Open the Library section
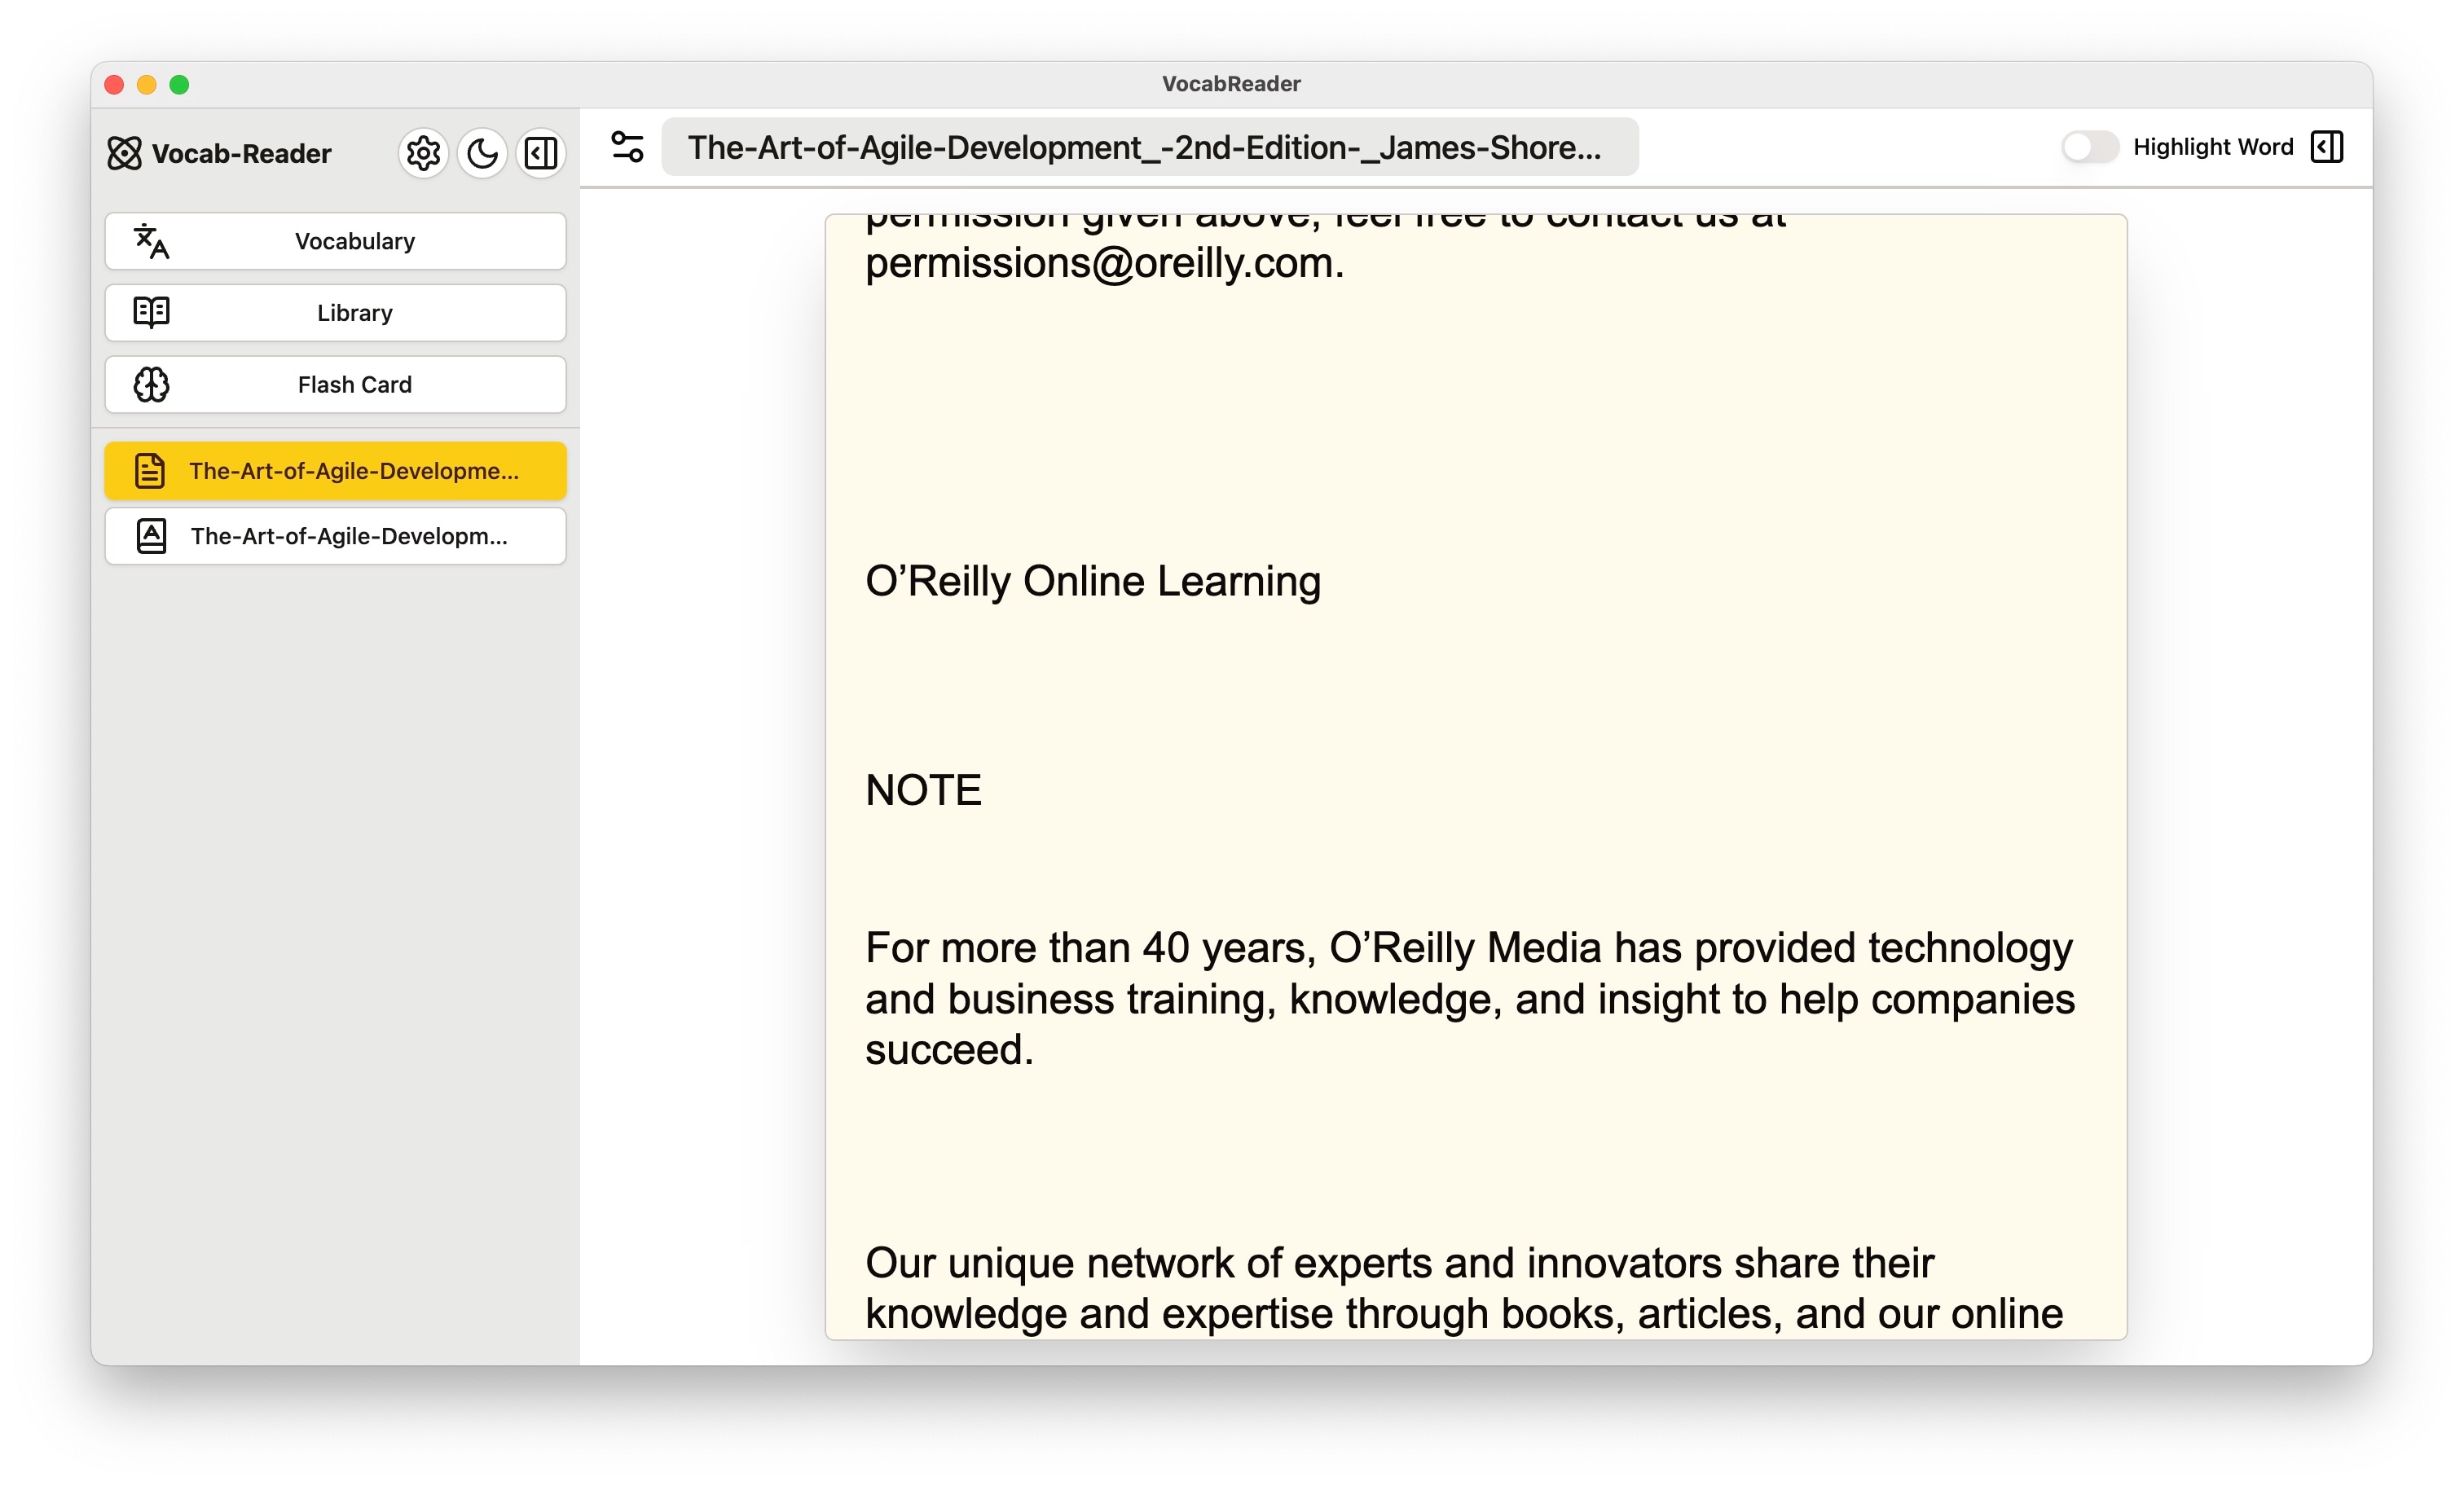Viewport: 2464px width, 1486px height. click(x=335, y=313)
